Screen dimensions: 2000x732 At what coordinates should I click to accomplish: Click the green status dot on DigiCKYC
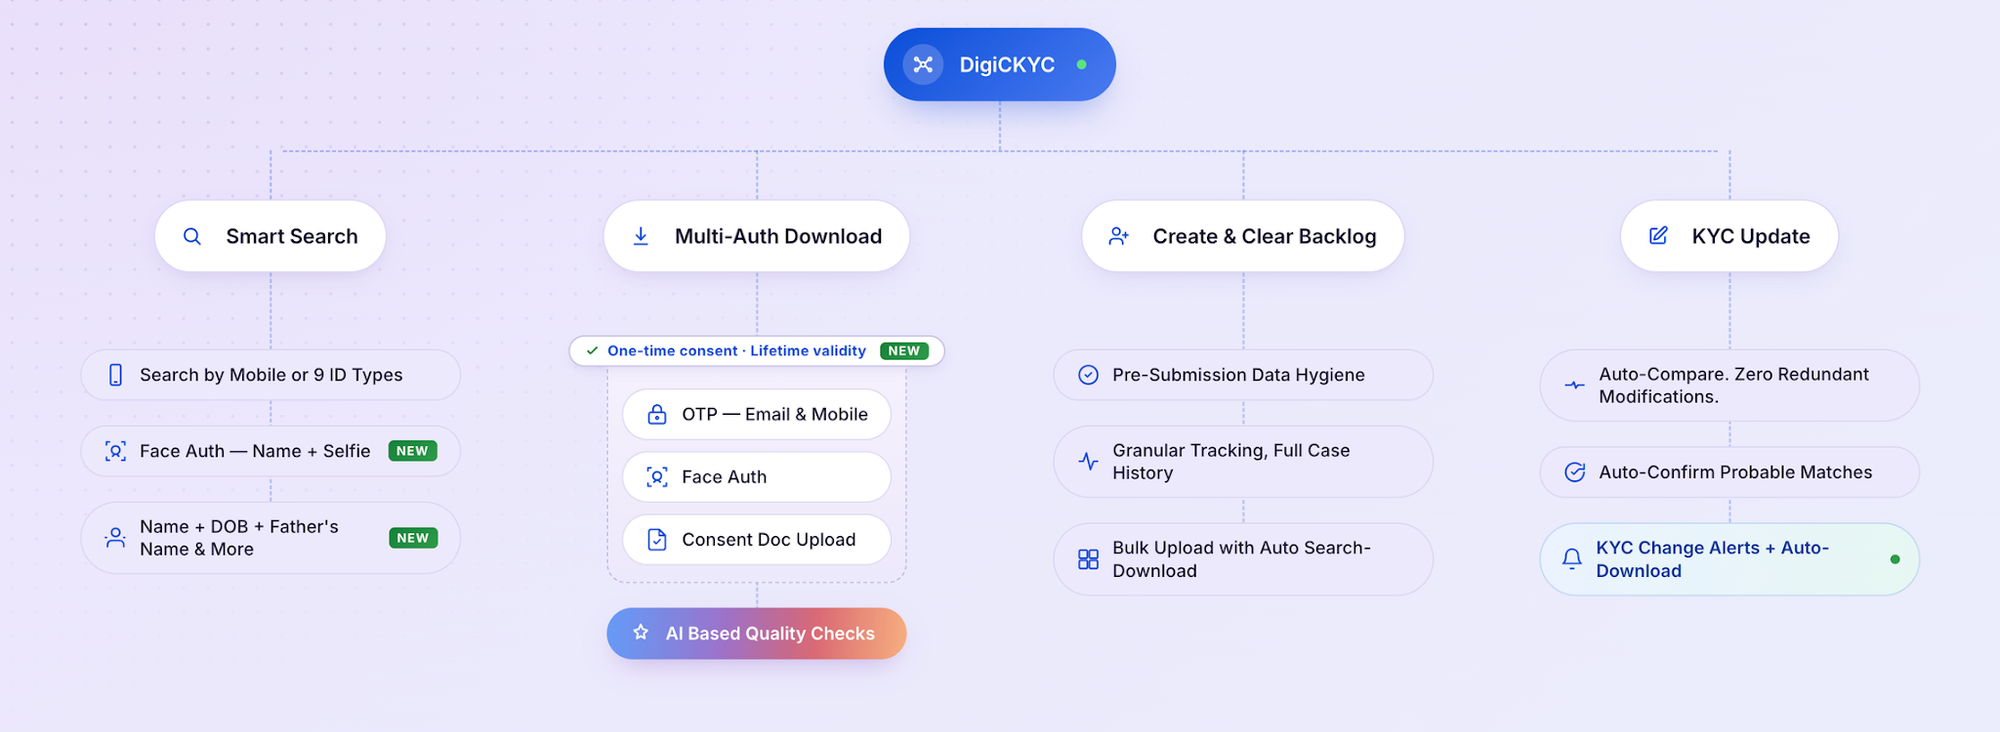click(x=1082, y=65)
